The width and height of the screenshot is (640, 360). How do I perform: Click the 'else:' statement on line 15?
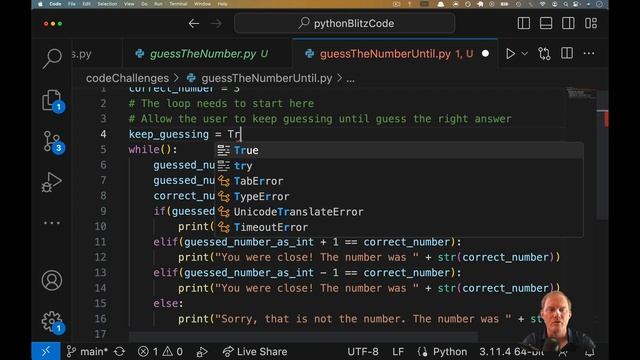[168, 303]
